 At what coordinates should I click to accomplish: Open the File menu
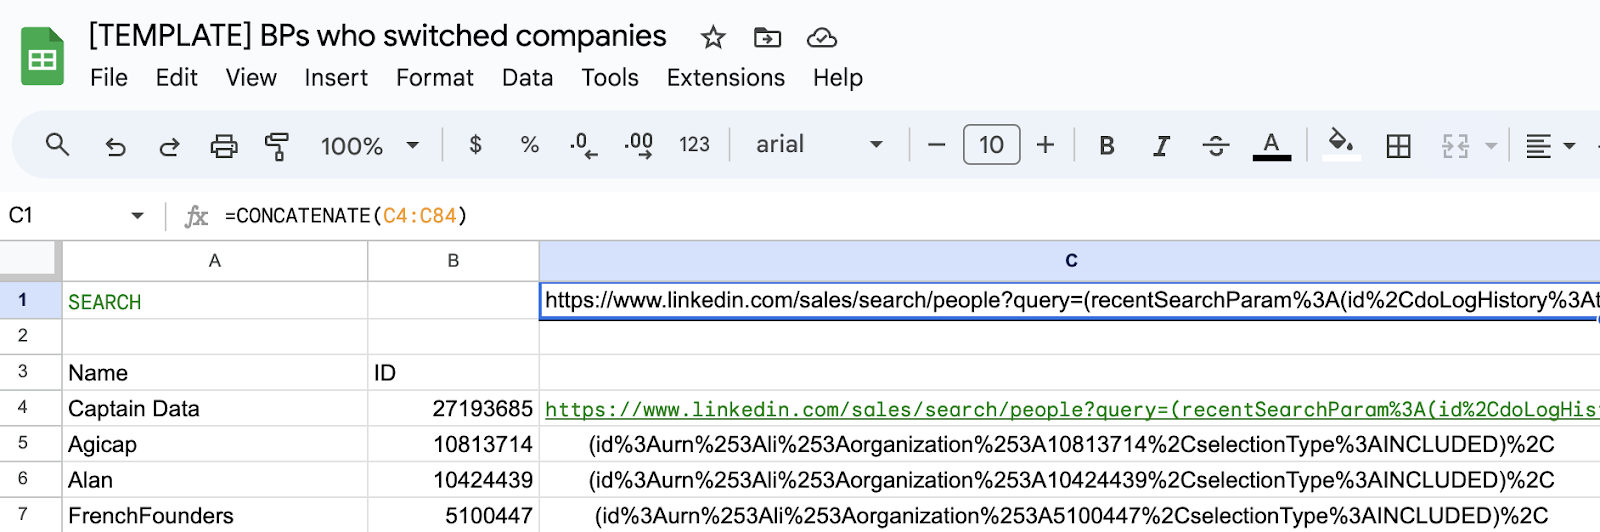click(x=109, y=78)
